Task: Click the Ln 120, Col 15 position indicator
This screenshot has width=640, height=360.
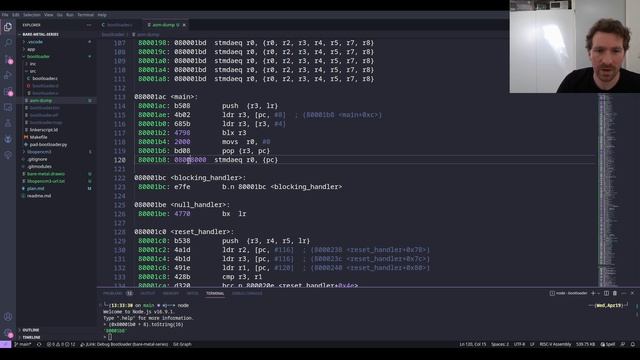Action: click(x=473, y=344)
